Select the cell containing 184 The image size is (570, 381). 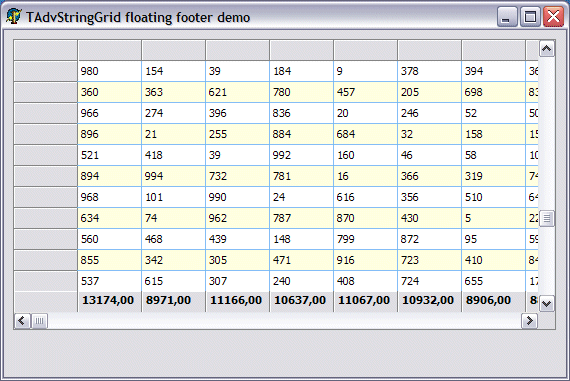(x=301, y=71)
